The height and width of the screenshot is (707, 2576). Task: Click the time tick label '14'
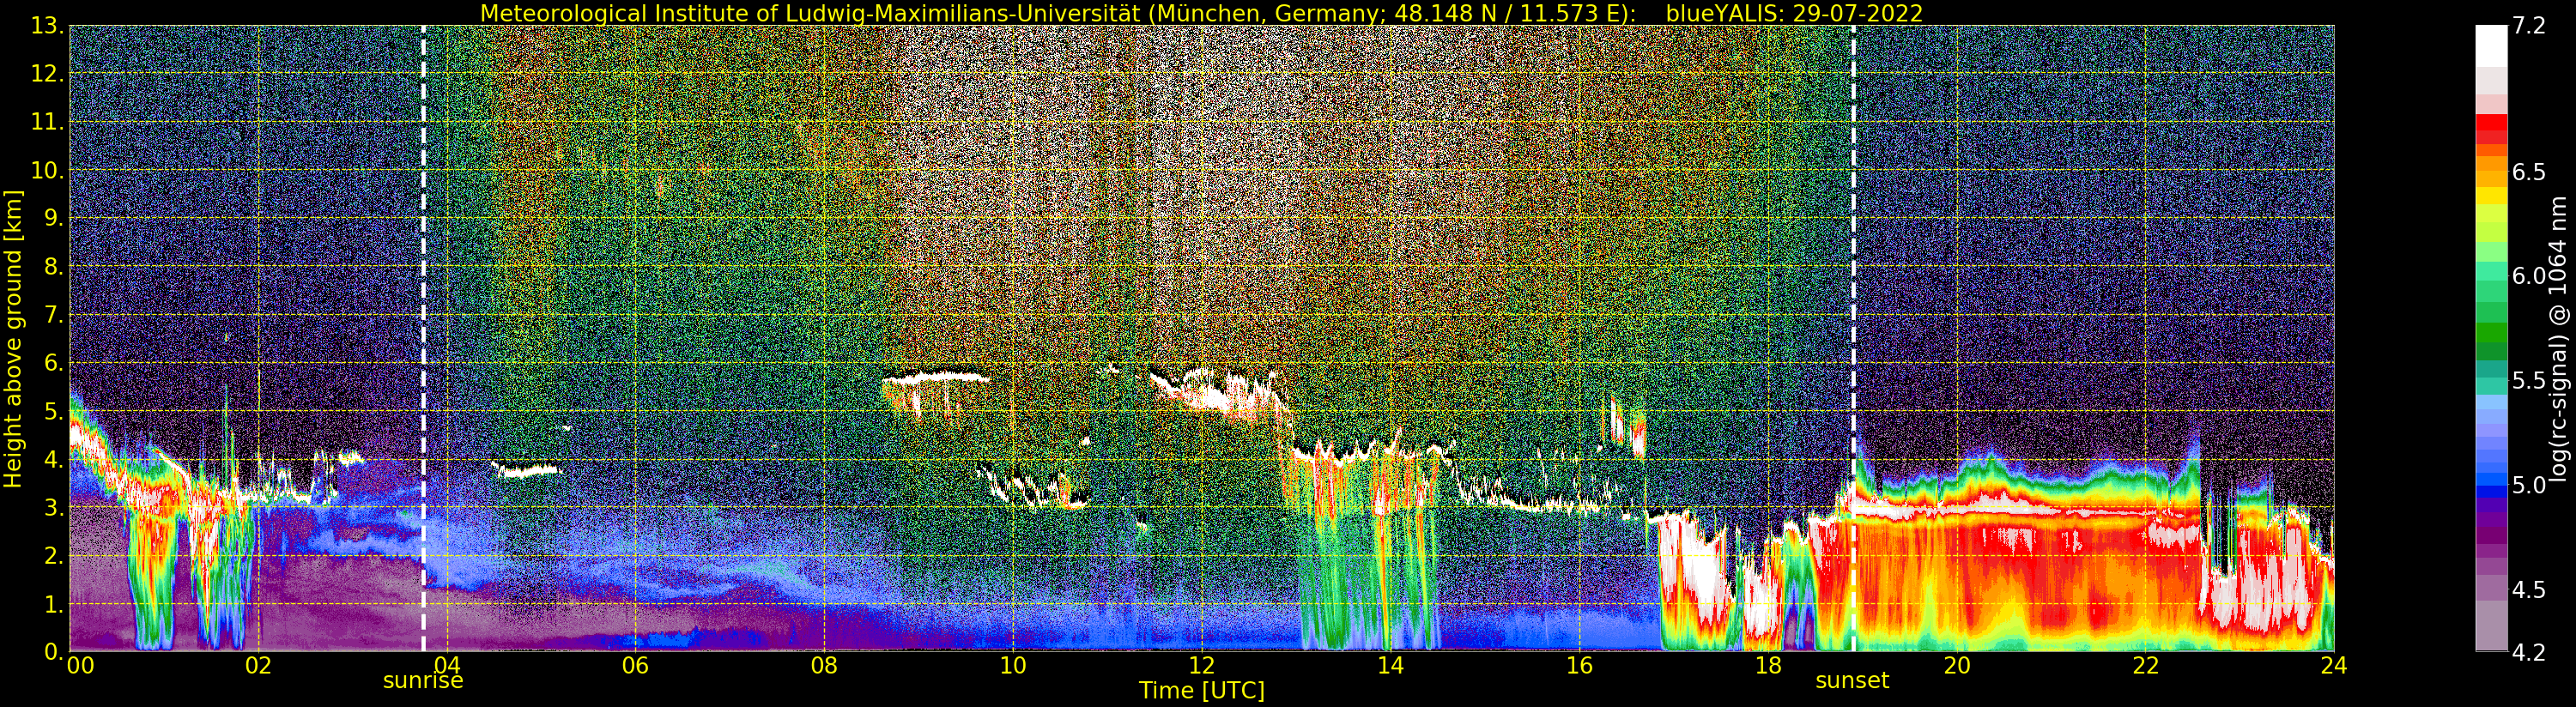(x=1390, y=666)
